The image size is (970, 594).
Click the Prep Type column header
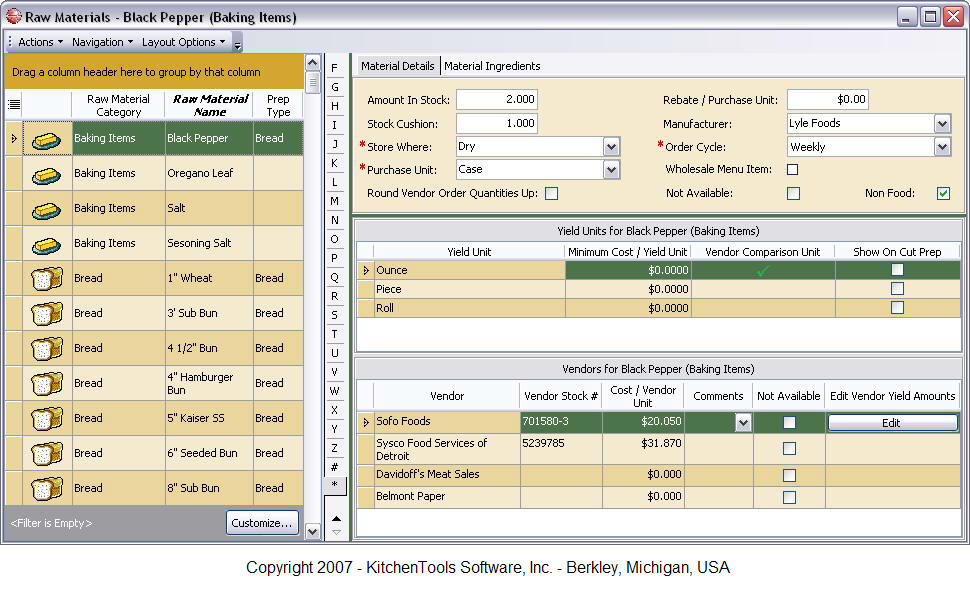[278, 105]
